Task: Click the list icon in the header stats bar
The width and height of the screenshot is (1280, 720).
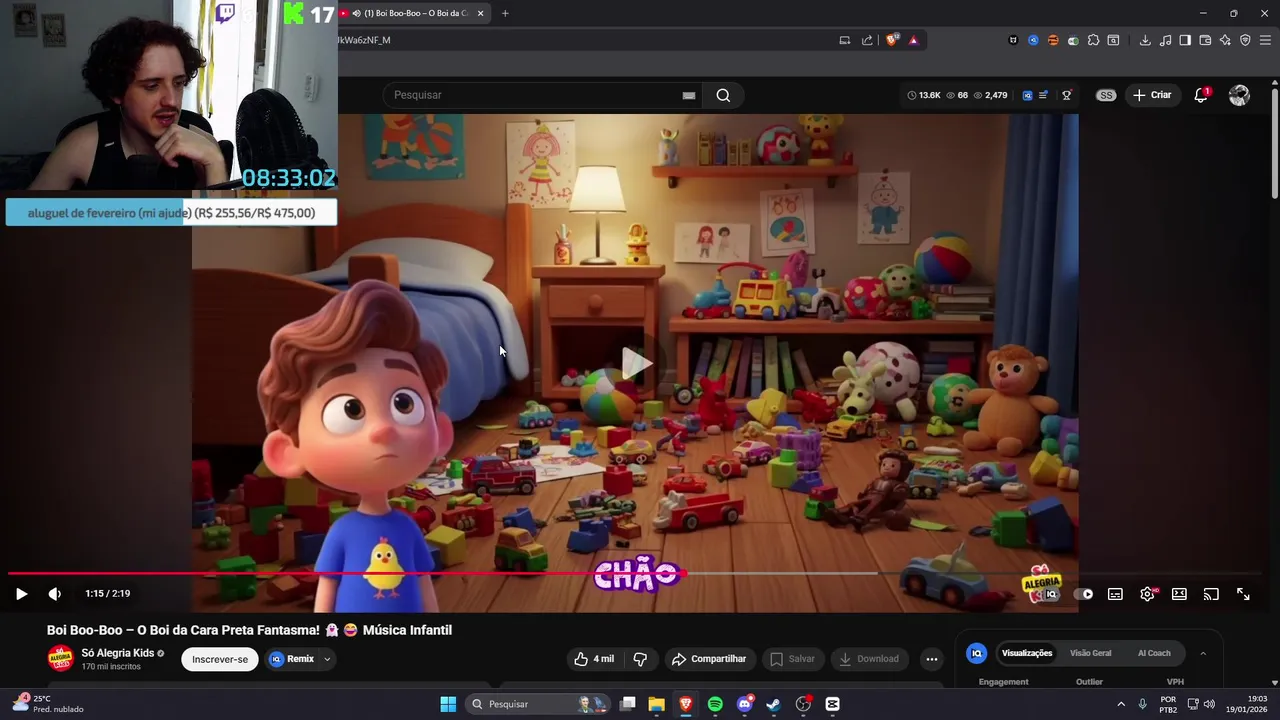Action: click(1043, 95)
